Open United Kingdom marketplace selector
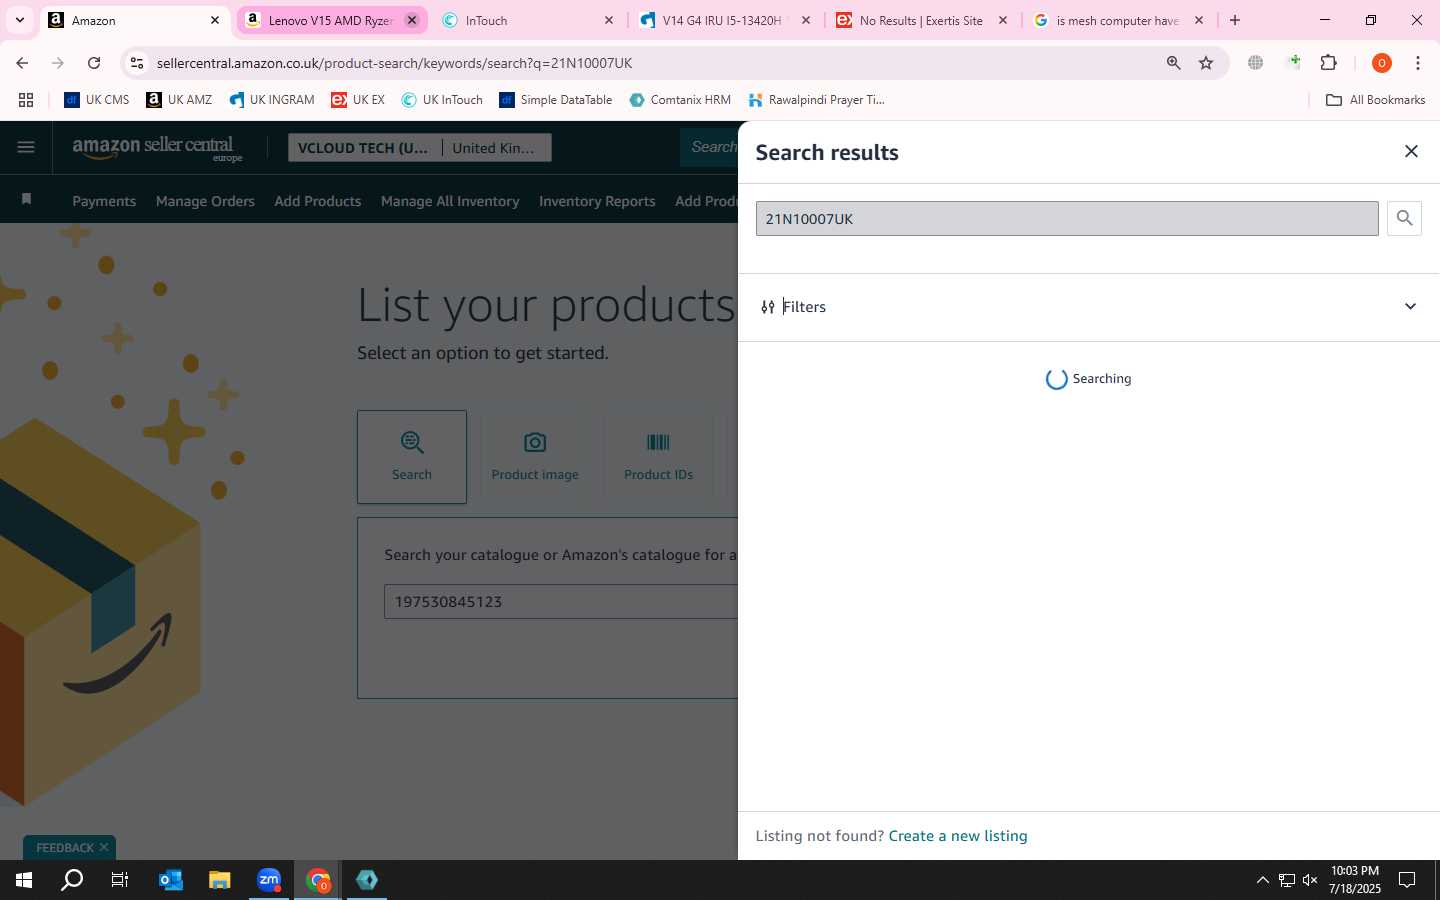This screenshot has width=1440, height=900. [x=496, y=148]
